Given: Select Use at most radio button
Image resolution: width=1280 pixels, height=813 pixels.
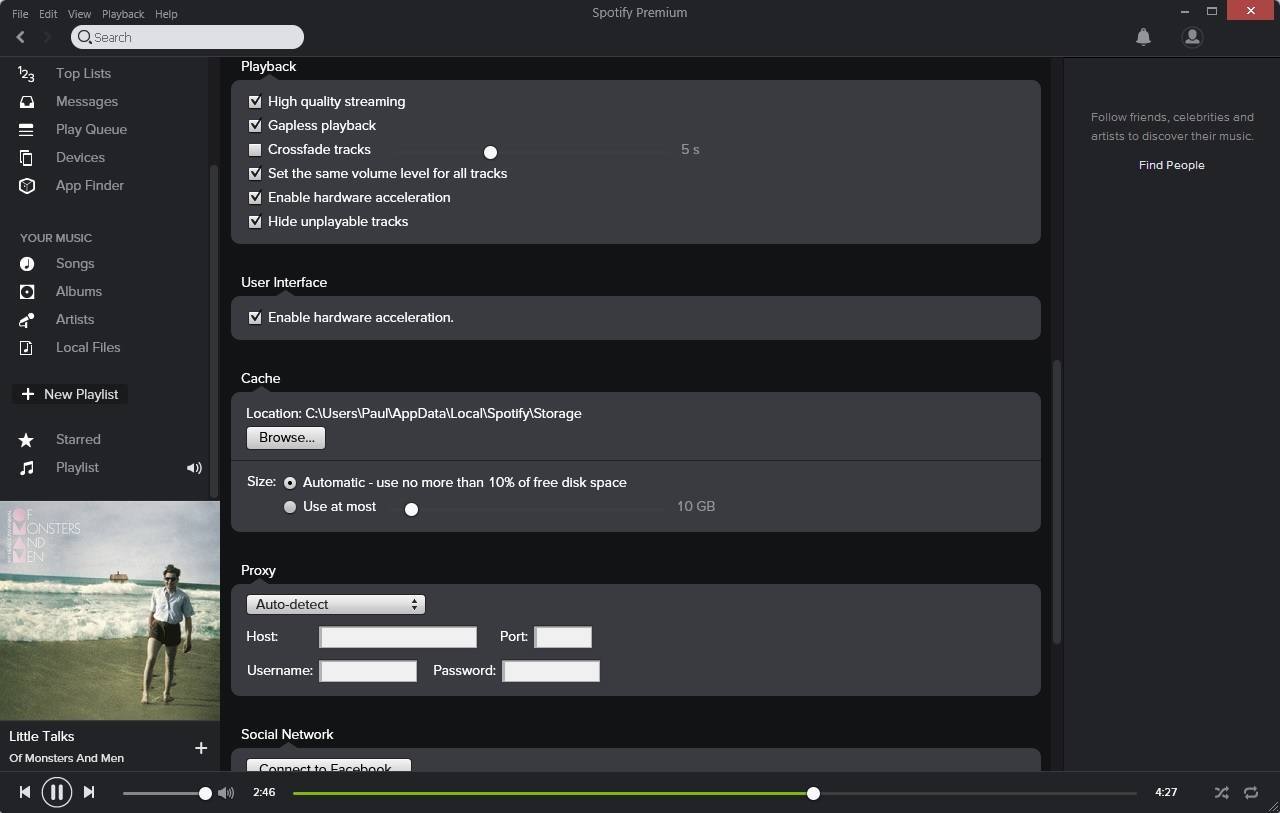Looking at the screenshot, I should tap(290, 507).
